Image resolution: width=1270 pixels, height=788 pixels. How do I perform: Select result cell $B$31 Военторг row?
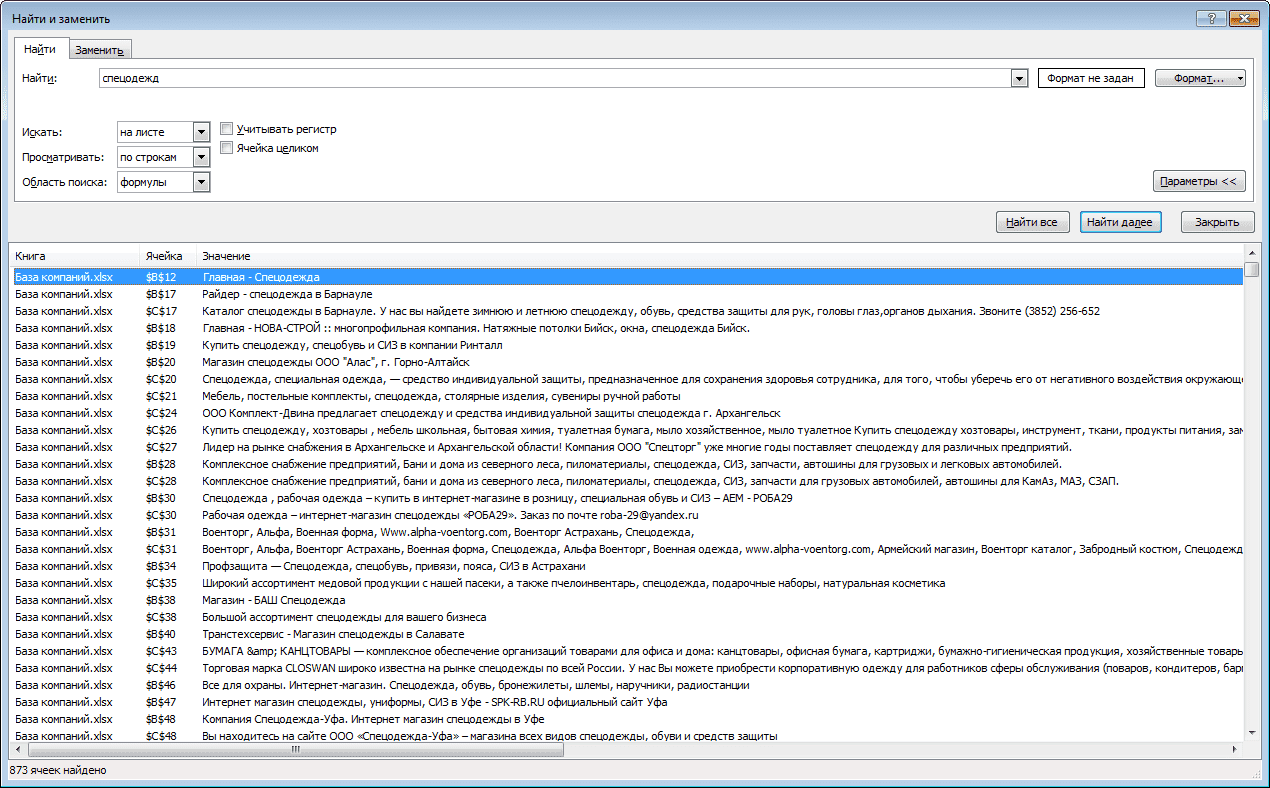coord(627,532)
